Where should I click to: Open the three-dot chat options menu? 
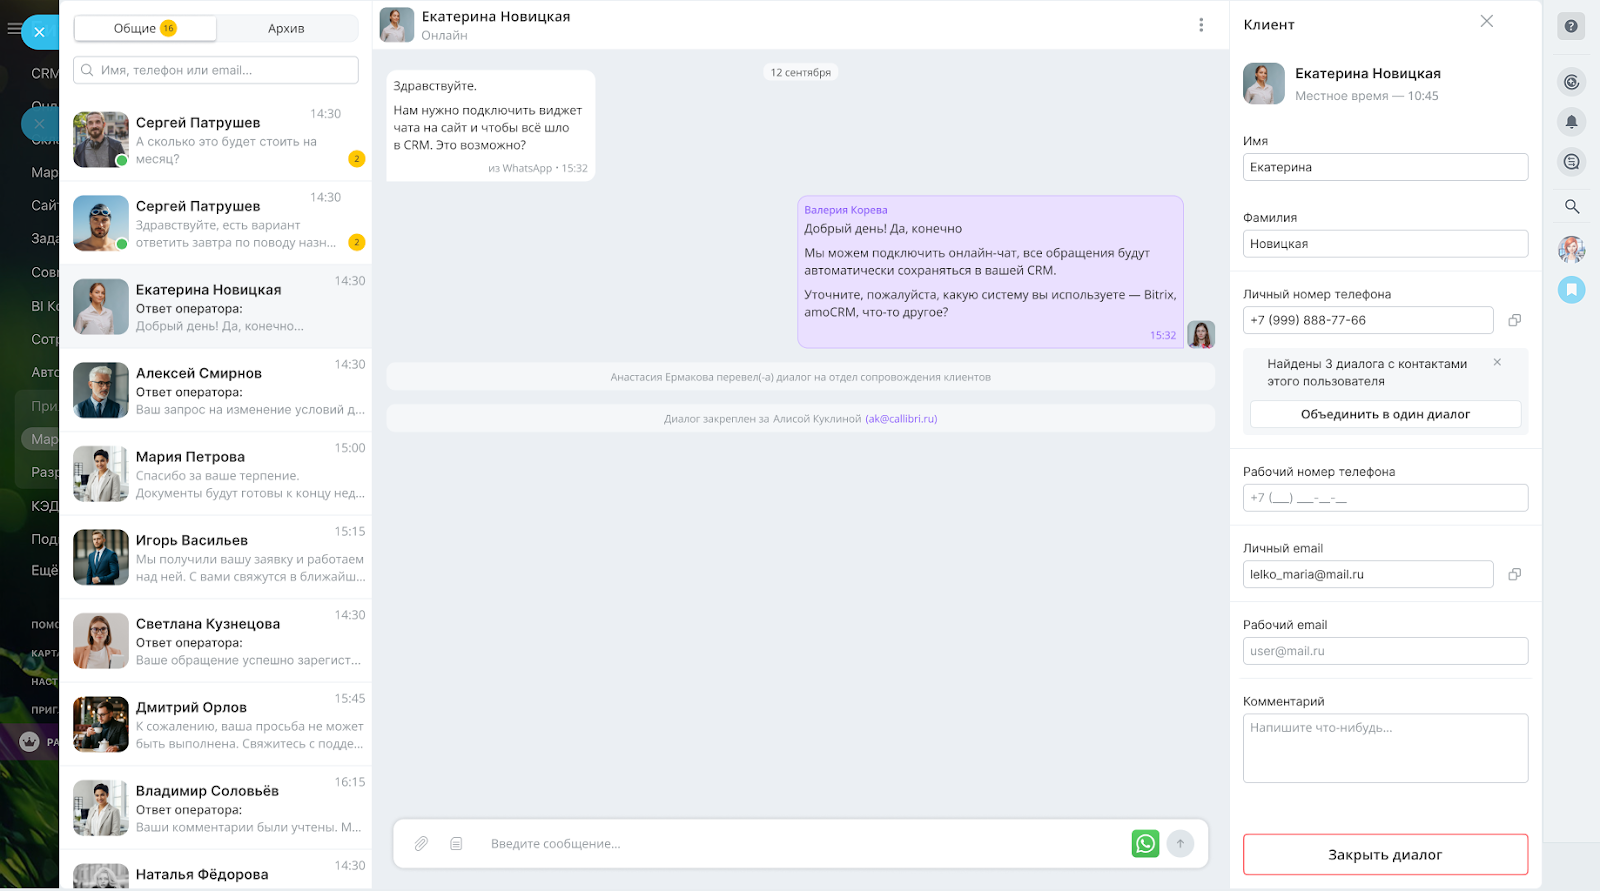[1201, 25]
